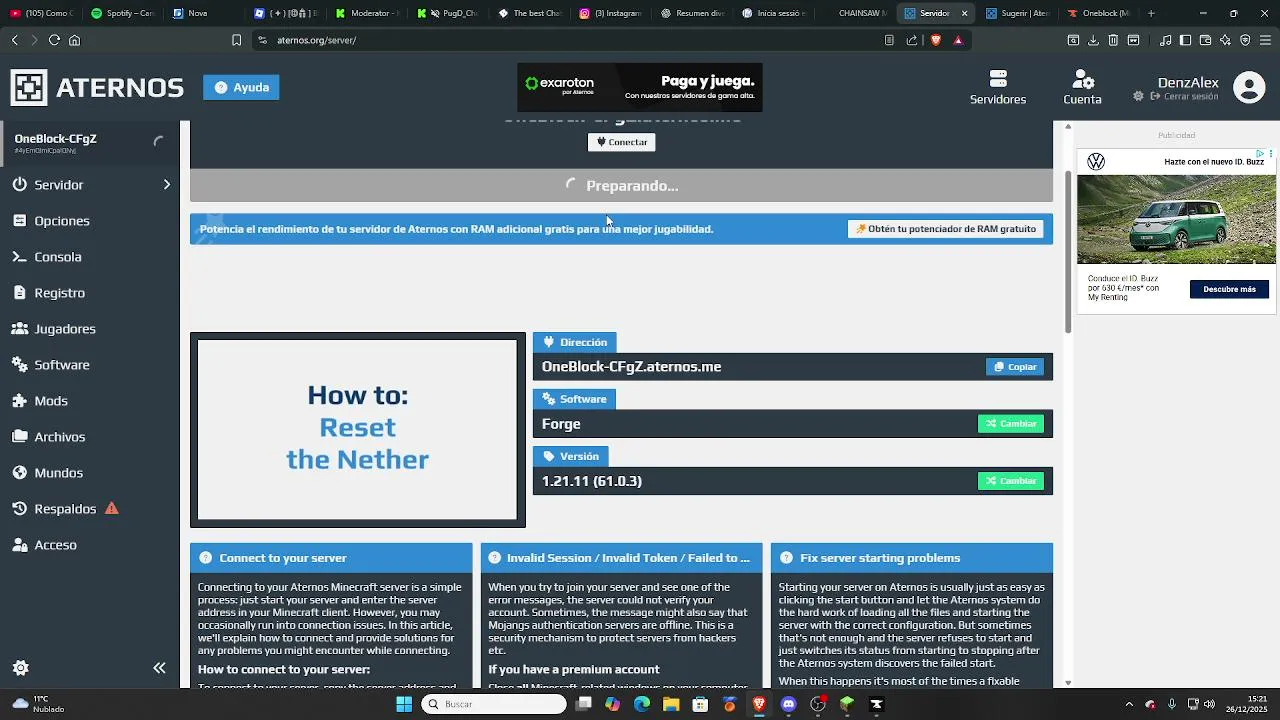
Task: Click the OneBlock-CFgZ.aternos.me address text
Action: pyautogui.click(x=631, y=367)
